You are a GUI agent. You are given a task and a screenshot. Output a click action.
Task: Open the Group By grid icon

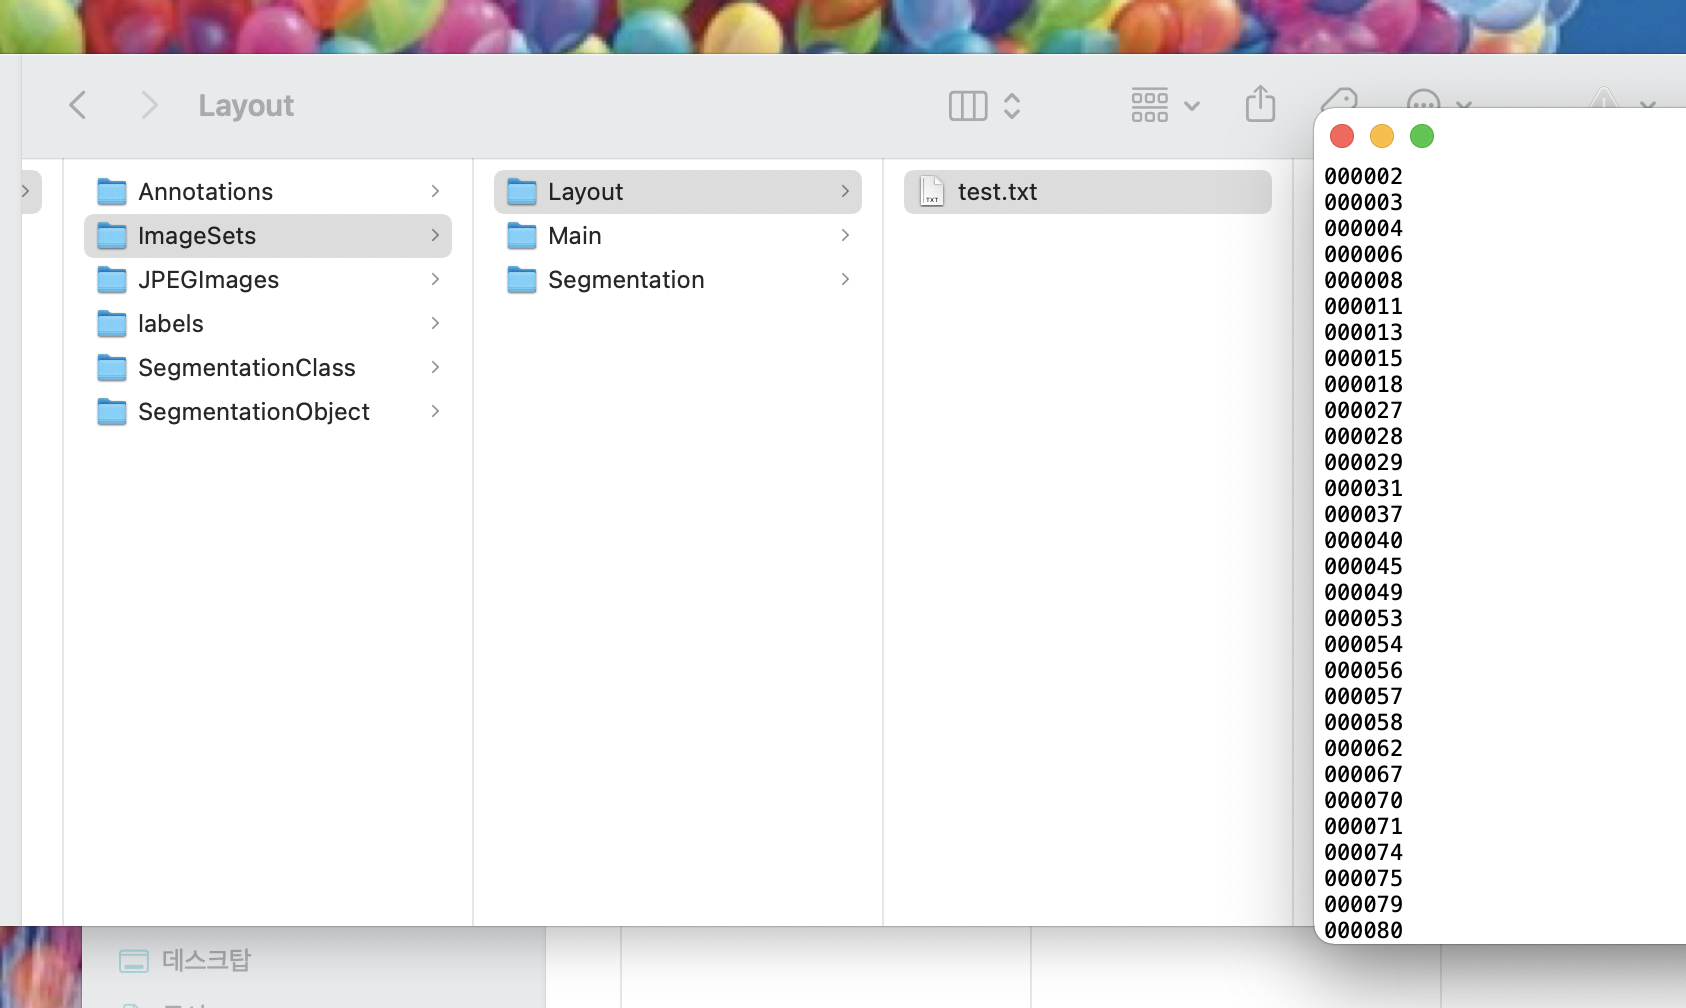click(x=1150, y=105)
